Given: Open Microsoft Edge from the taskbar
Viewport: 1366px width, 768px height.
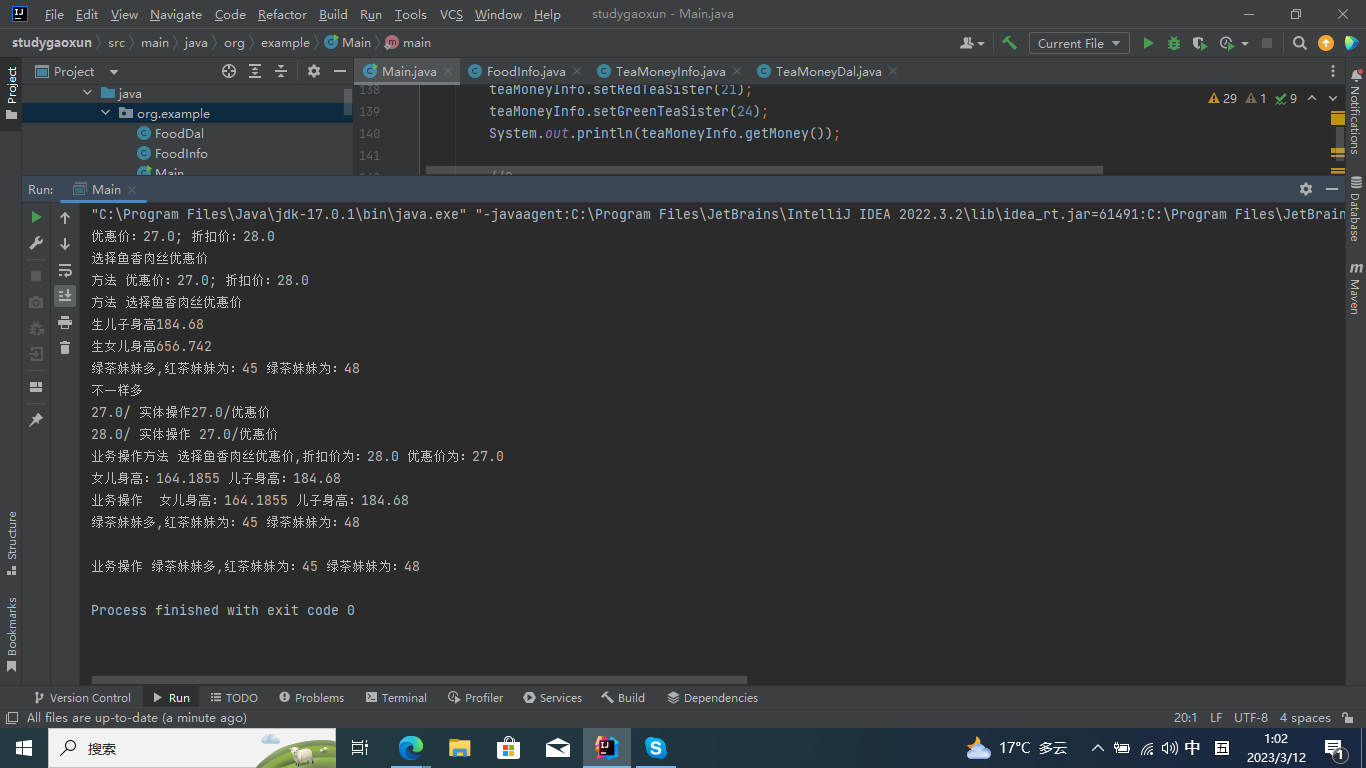Looking at the screenshot, I should click(411, 747).
